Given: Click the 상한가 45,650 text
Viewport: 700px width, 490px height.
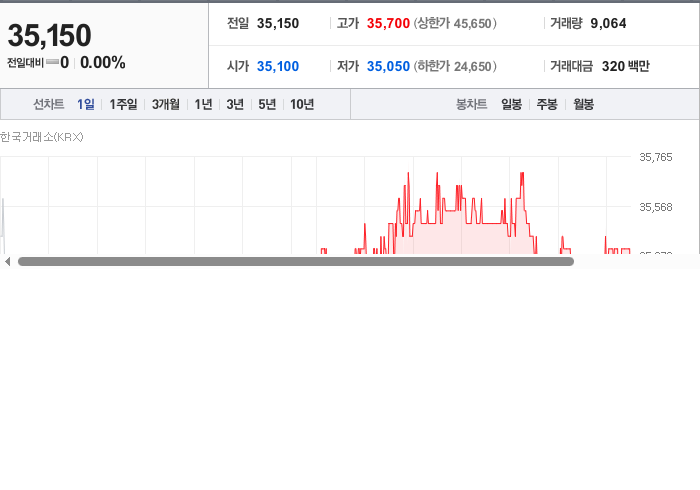Looking at the screenshot, I should 455,23.
